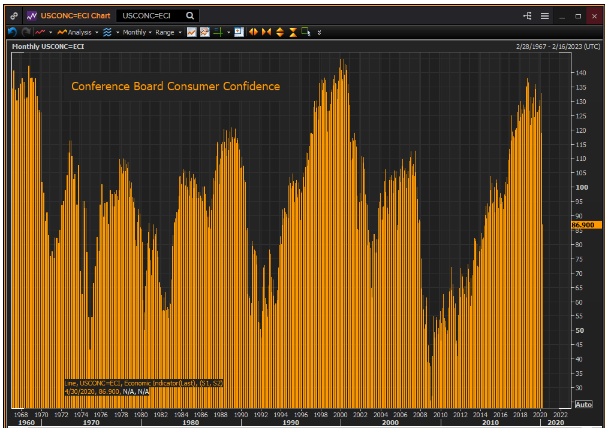The image size is (611, 434).
Task: Click the 86.900 last value label
Action: pyautogui.click(x=586, y=225)
